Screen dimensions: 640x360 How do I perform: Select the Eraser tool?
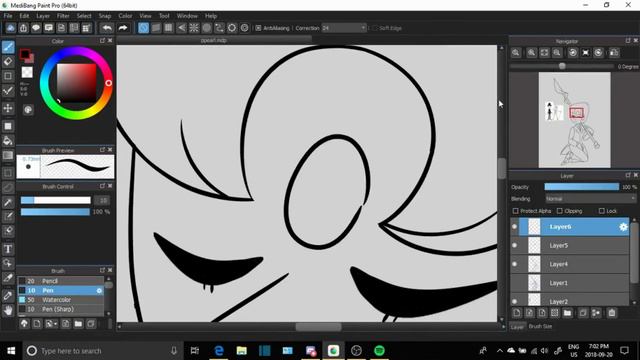(8, 62)
